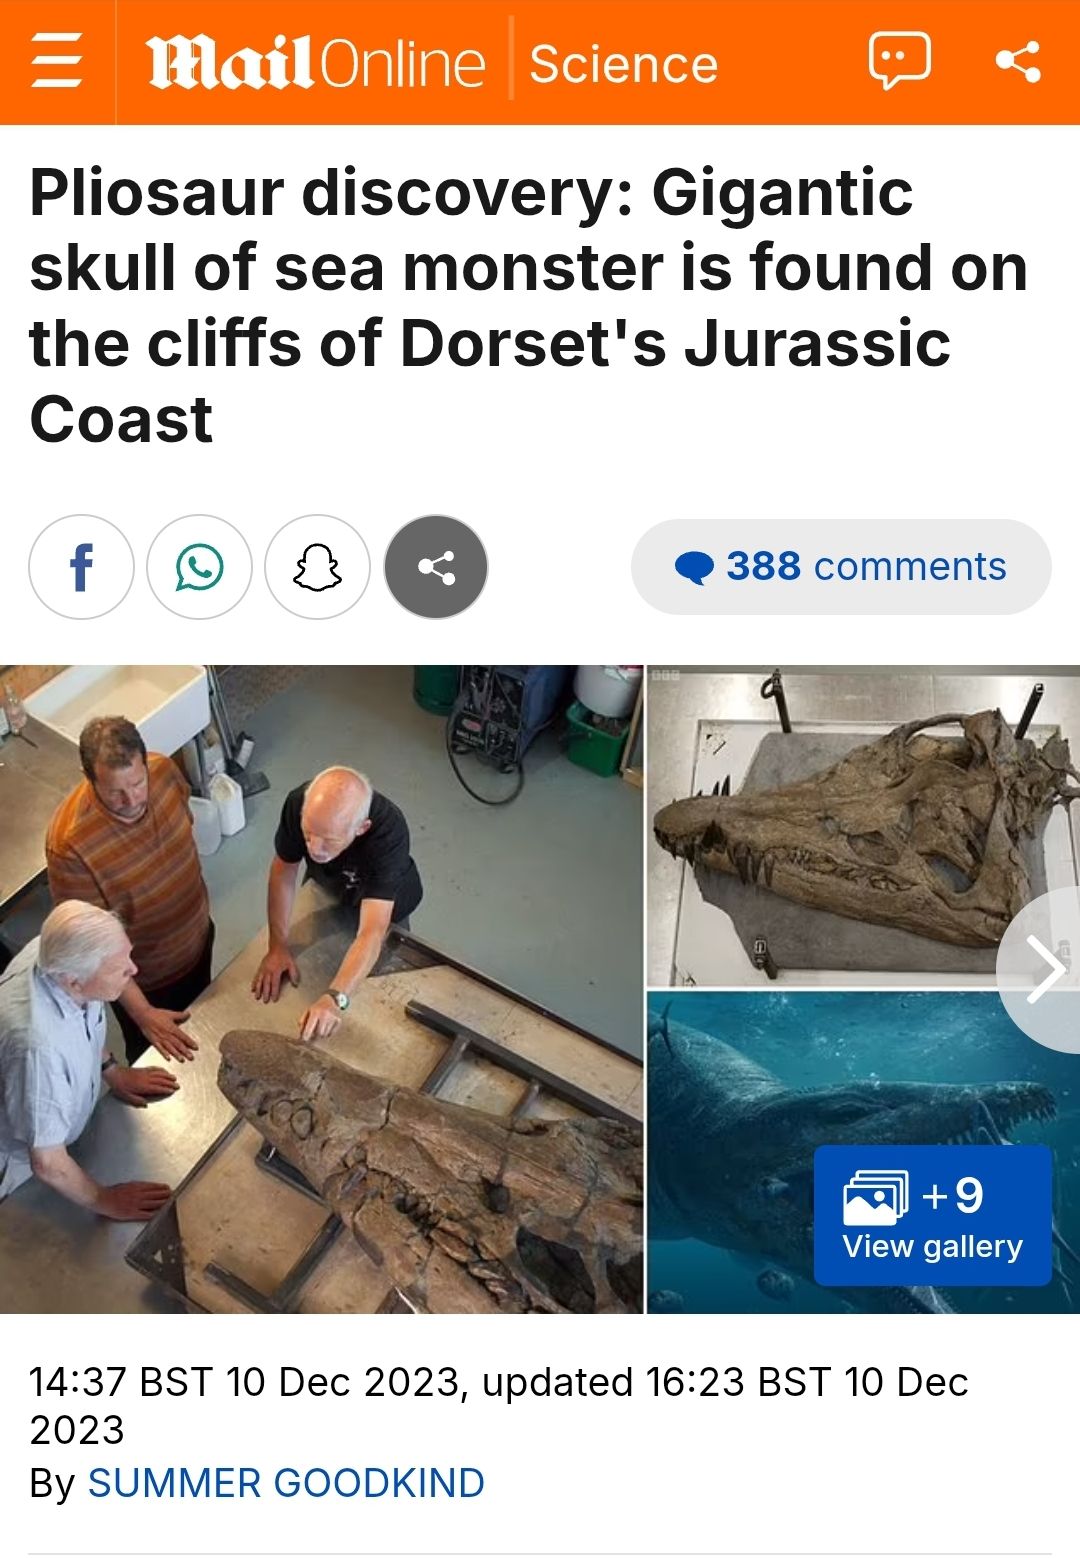This screenshot has width=1080, height=1559.
Task: Open the grey round share options button
Action: point(436,567)
